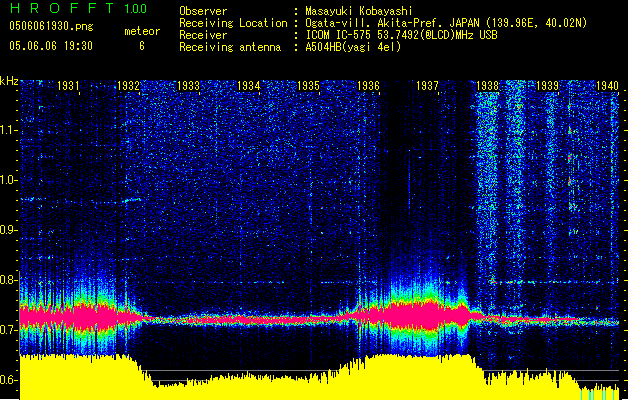Click the meteor count label
629x400 pixels.
click(142, 31)
